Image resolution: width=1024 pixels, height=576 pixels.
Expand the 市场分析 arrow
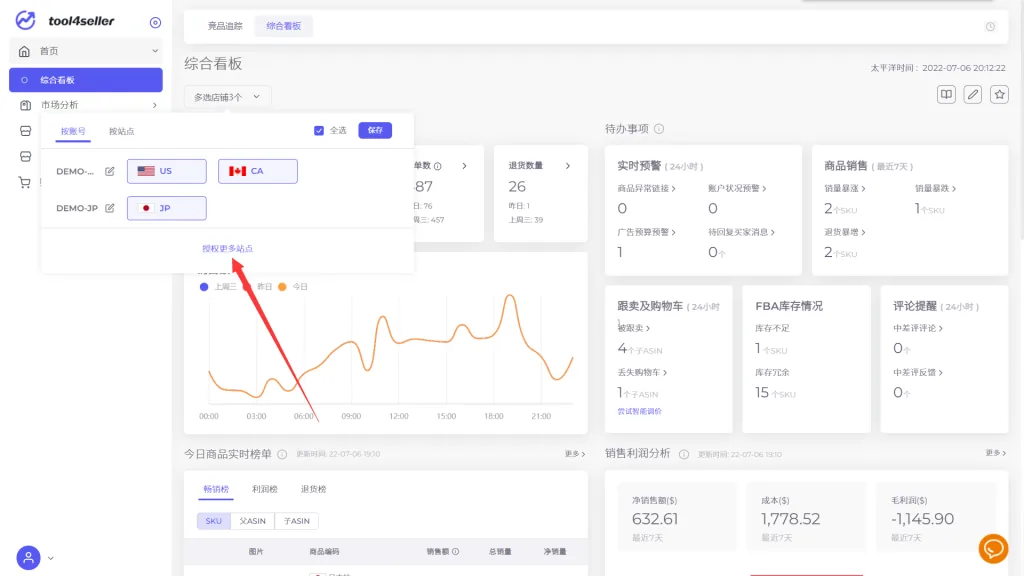[x=155, y=105]
